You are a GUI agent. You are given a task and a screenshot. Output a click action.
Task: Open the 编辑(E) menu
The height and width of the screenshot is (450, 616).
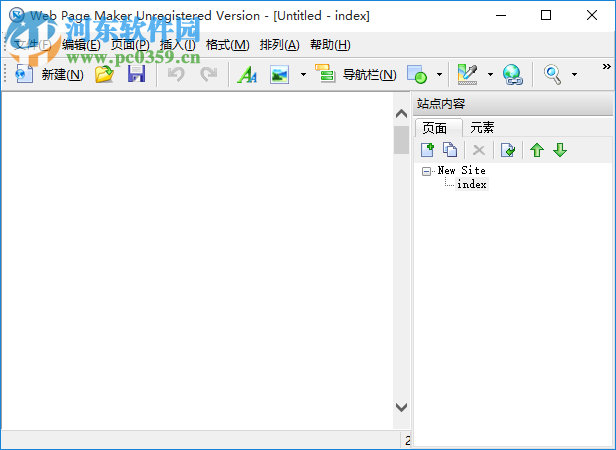[81, 45]
